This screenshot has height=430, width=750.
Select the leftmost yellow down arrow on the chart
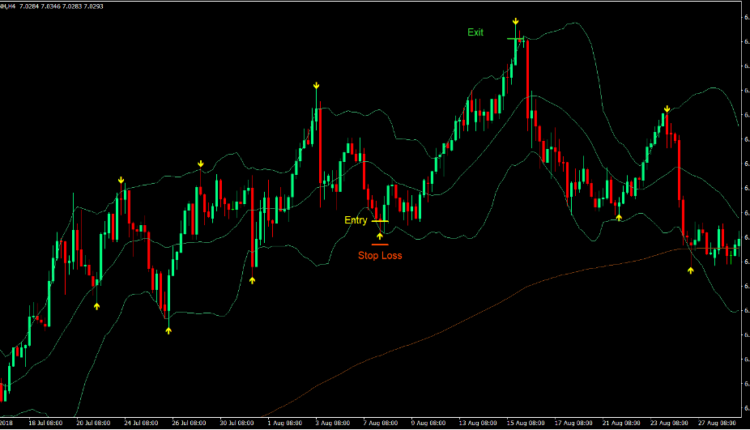121,180
